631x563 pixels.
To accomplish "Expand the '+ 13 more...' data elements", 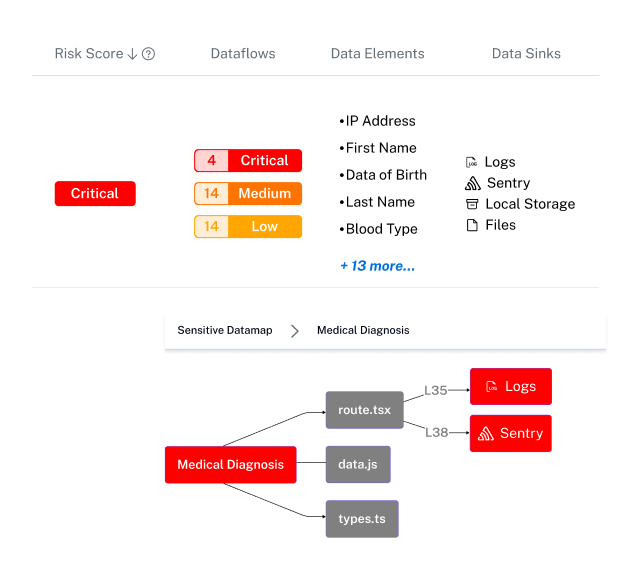I will (x=377, y=266).
